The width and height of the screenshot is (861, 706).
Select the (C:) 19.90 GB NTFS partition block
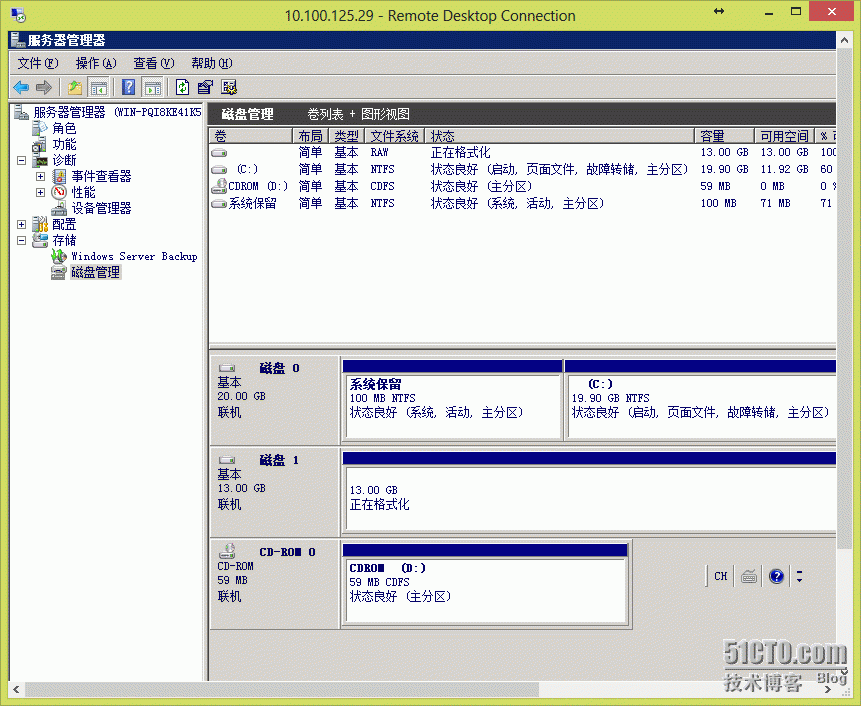701,400
